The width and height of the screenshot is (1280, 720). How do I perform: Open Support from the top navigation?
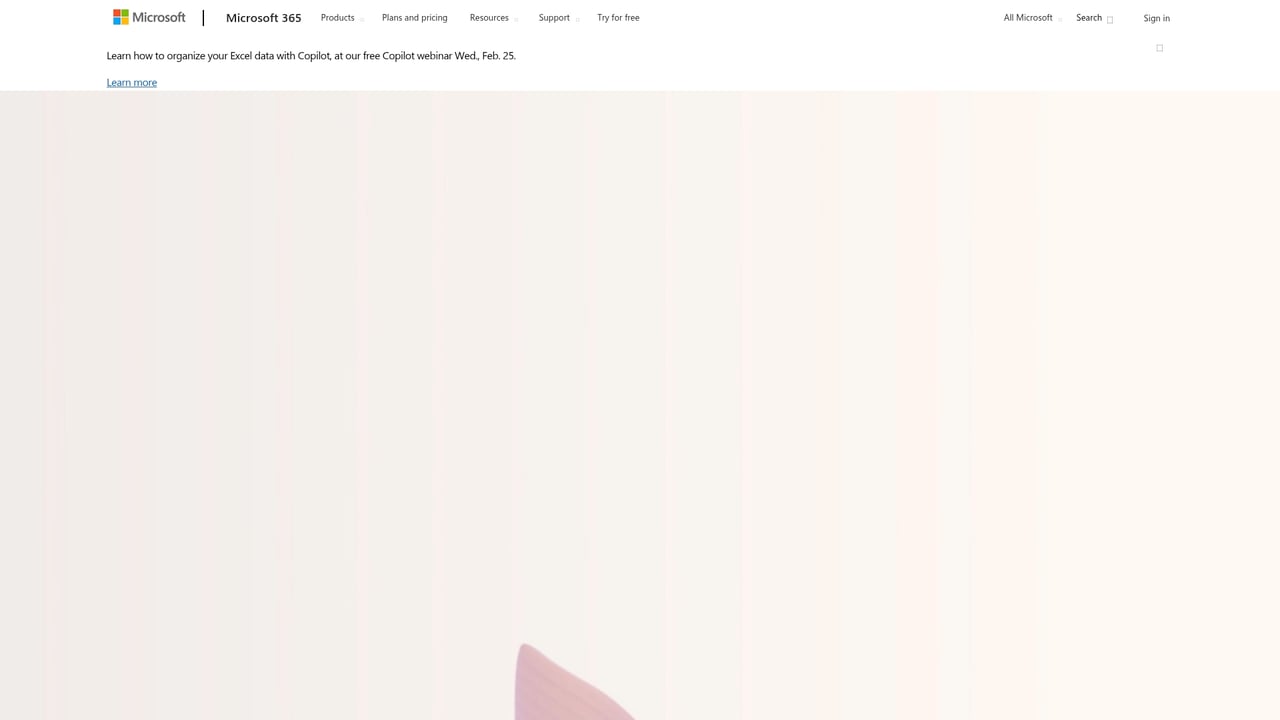(x=554, y=17)
